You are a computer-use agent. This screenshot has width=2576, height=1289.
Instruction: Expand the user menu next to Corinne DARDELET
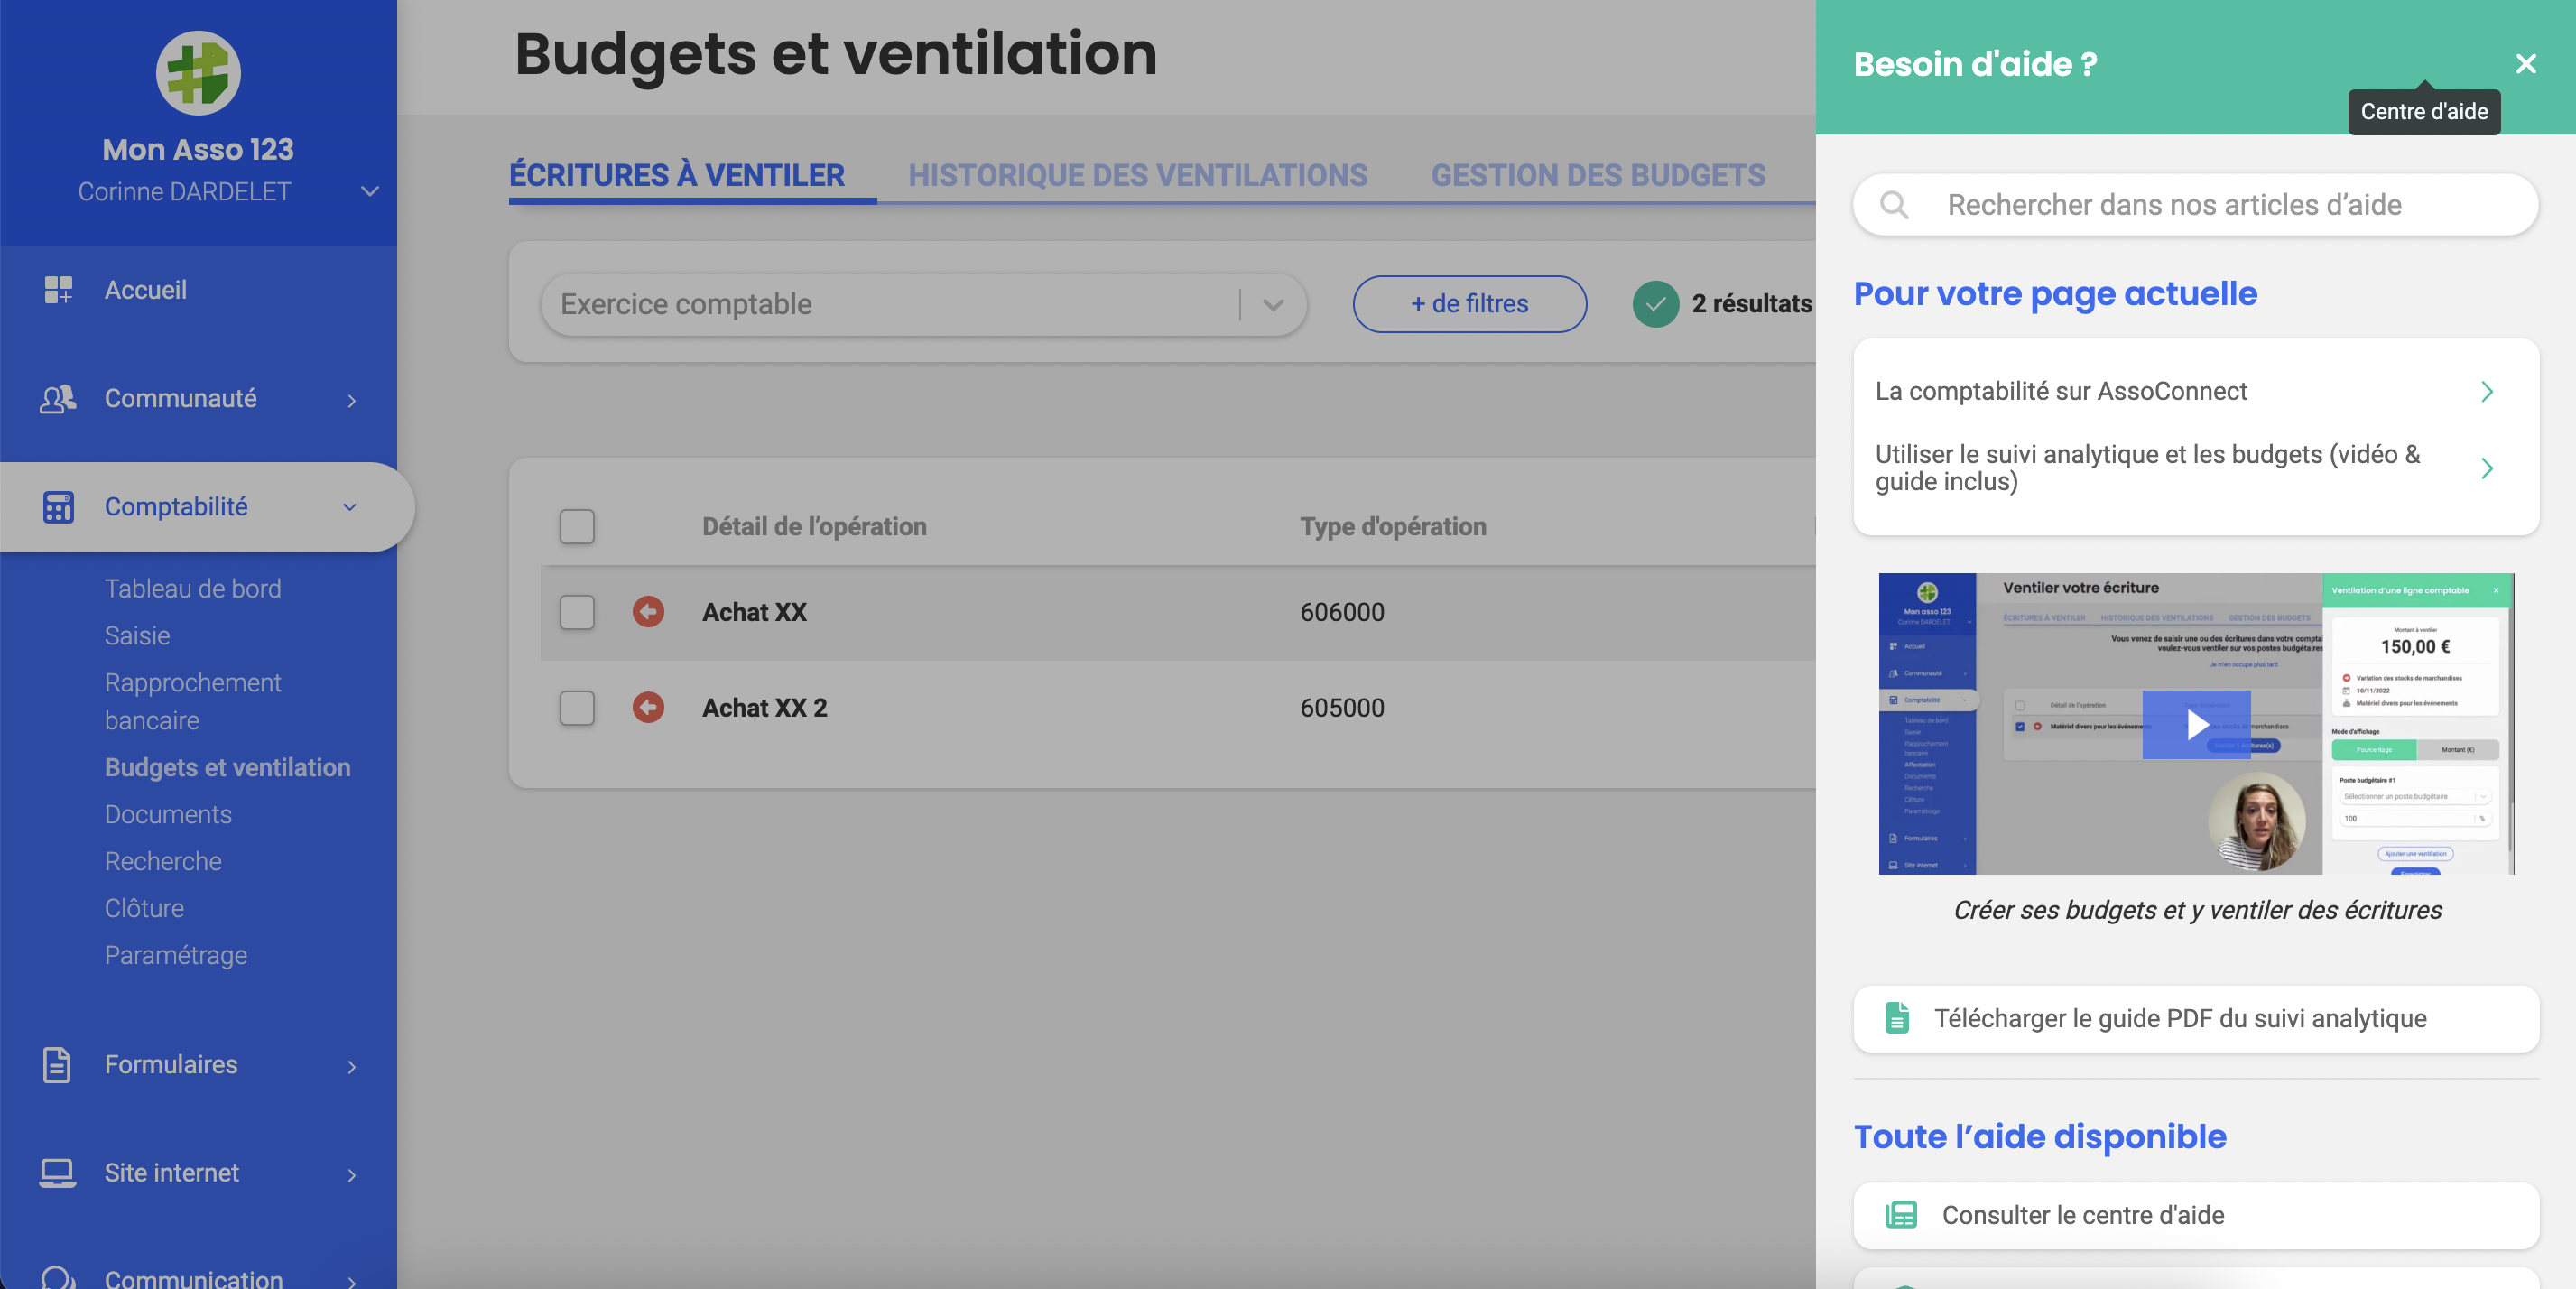point(370,191)
